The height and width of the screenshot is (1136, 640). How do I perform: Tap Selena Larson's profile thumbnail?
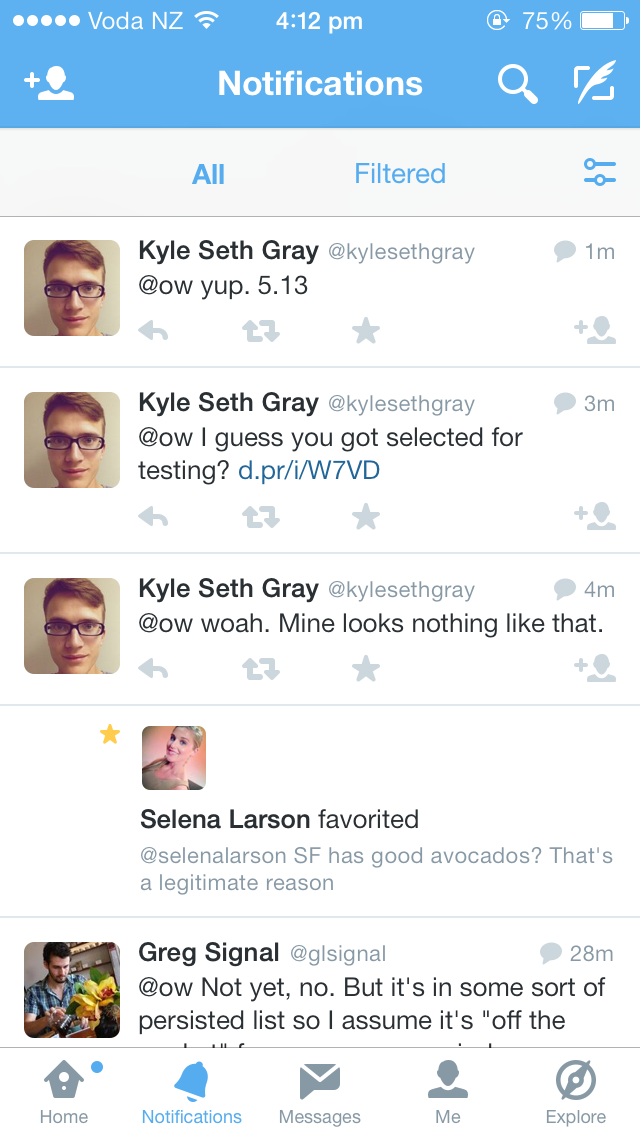click(x=174, y=758)
